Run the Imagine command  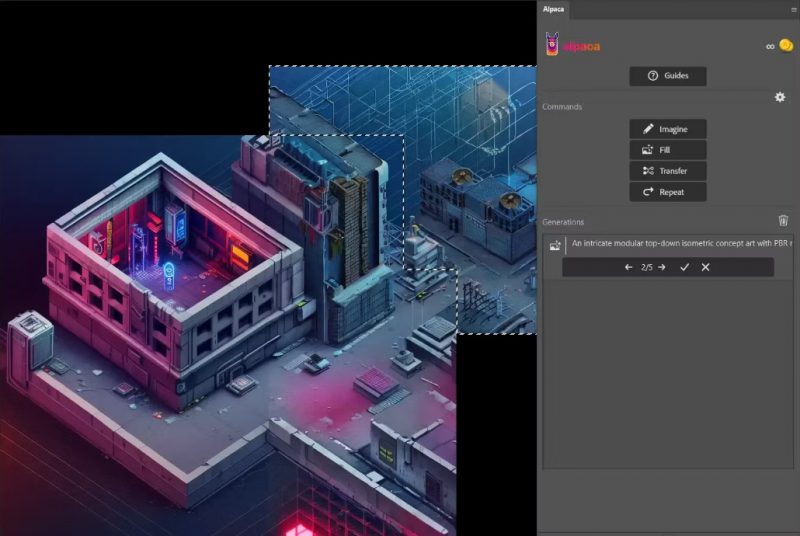pyautogui.click(x=668, y=129)
